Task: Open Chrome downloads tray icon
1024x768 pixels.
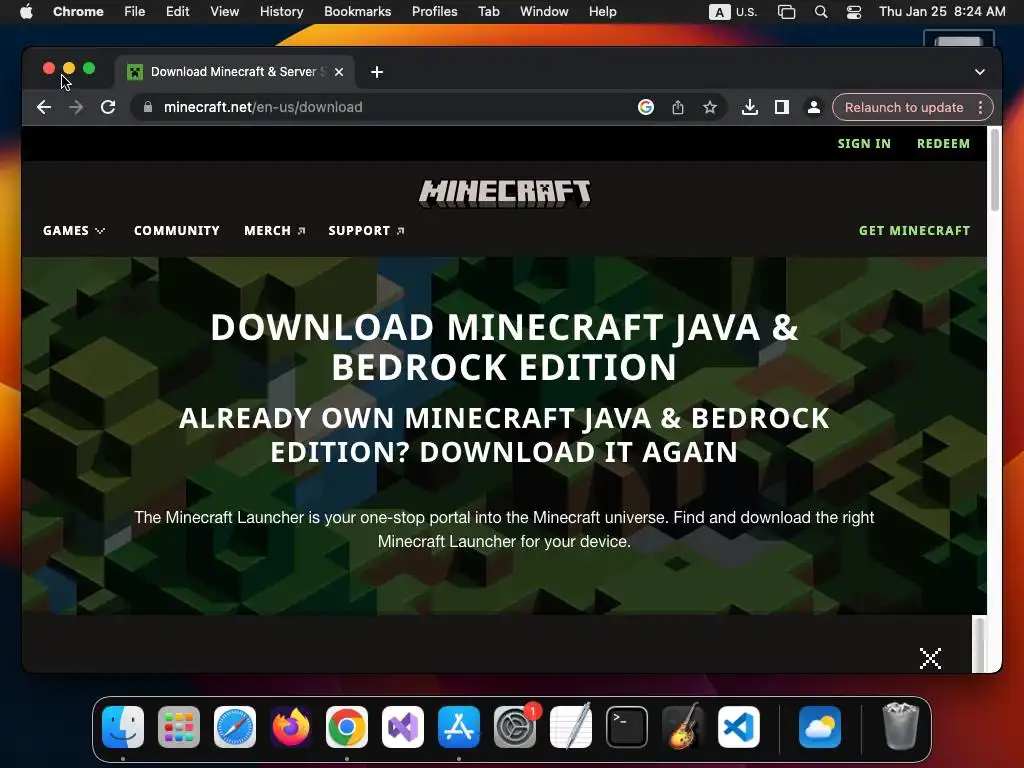Action: (750, 107)
